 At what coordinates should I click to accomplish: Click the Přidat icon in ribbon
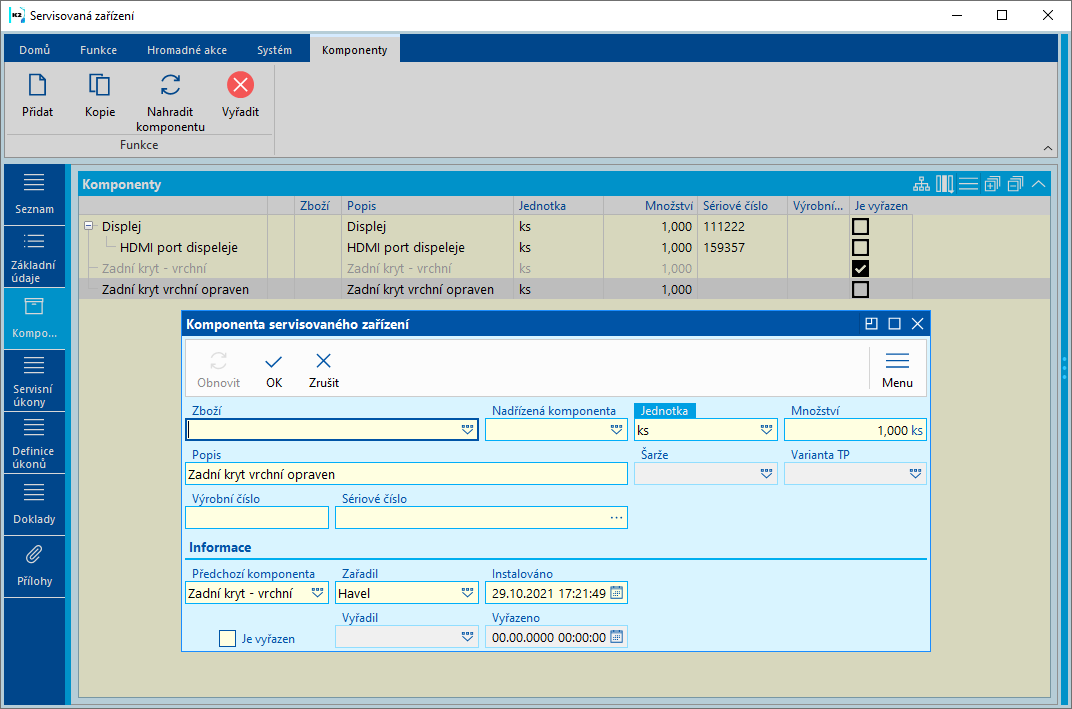37,86
